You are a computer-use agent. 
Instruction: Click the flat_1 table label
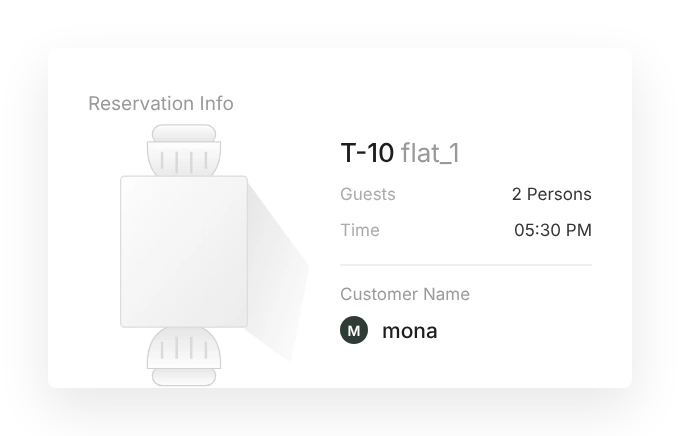[x=430, y=153]
